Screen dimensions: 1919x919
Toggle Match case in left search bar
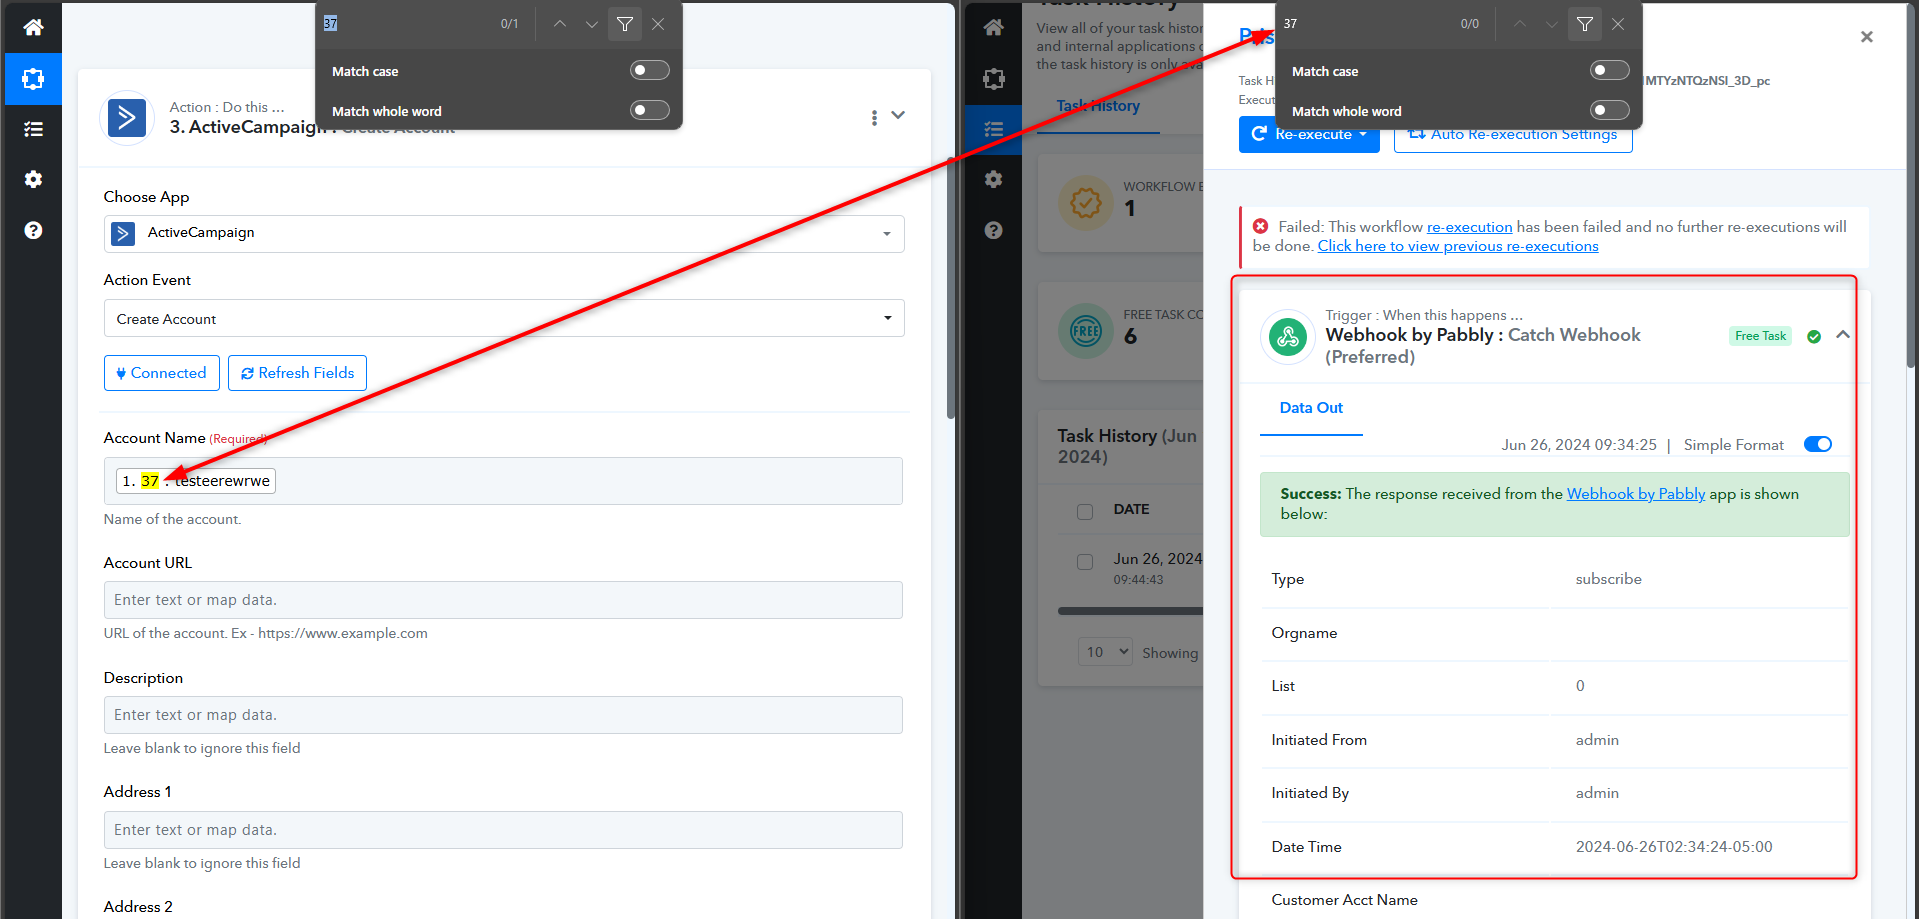point(650,70)
